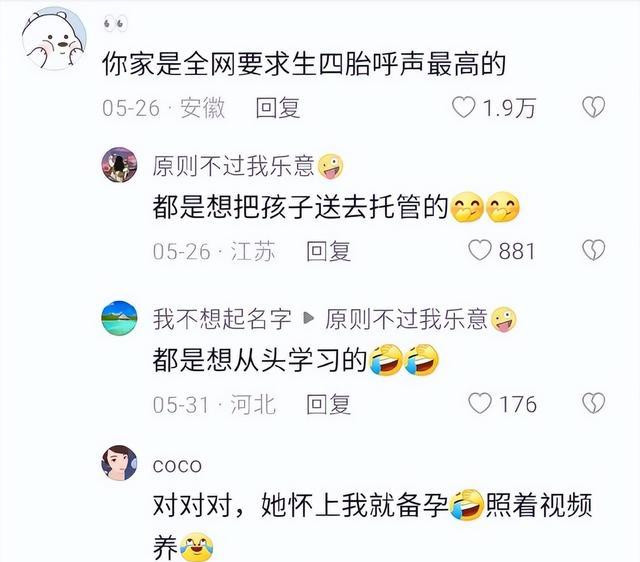Viewport: 640px width, 562px height.
Task: Open the island avatar of 我不想起名字
Action: 119,318
